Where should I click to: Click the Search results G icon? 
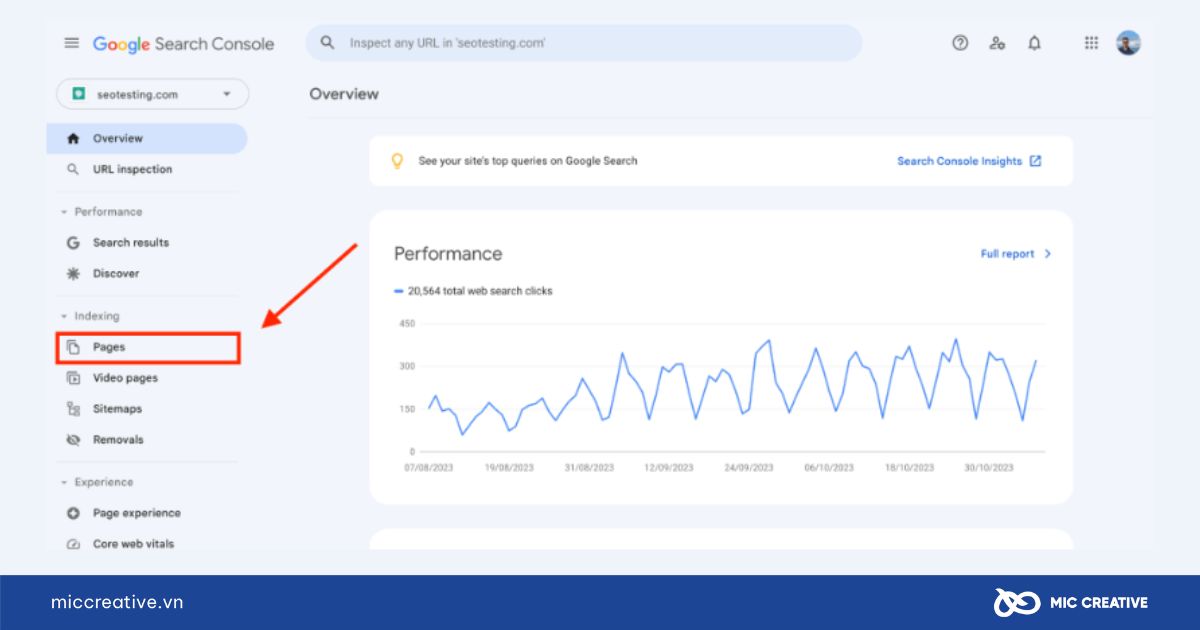pyautogui.click(x=73, y=242)
